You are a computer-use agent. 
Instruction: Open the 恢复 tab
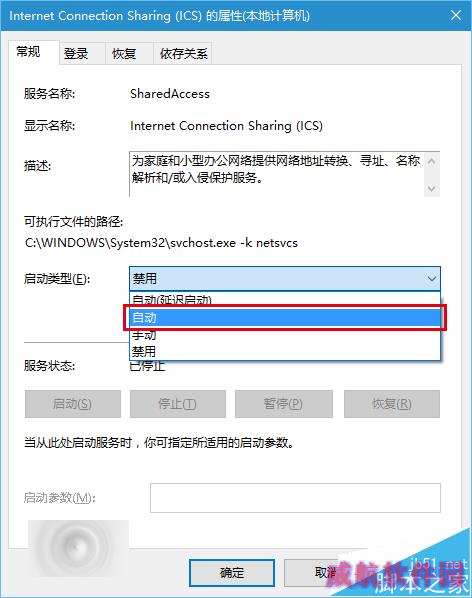[x=124, y=53]
